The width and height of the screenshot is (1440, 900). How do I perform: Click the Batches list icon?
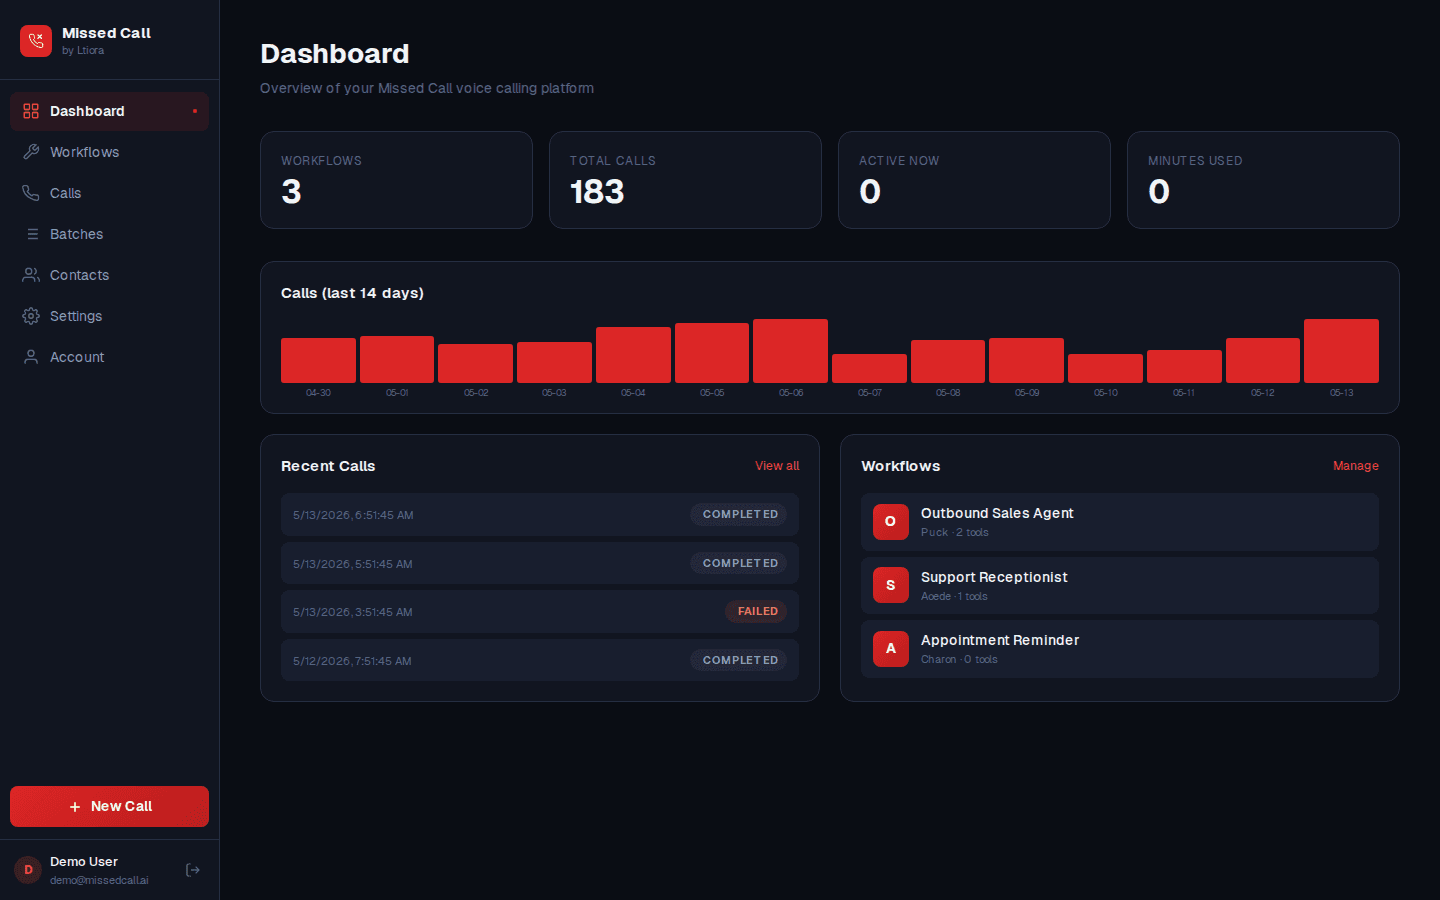tap(32, 234)
